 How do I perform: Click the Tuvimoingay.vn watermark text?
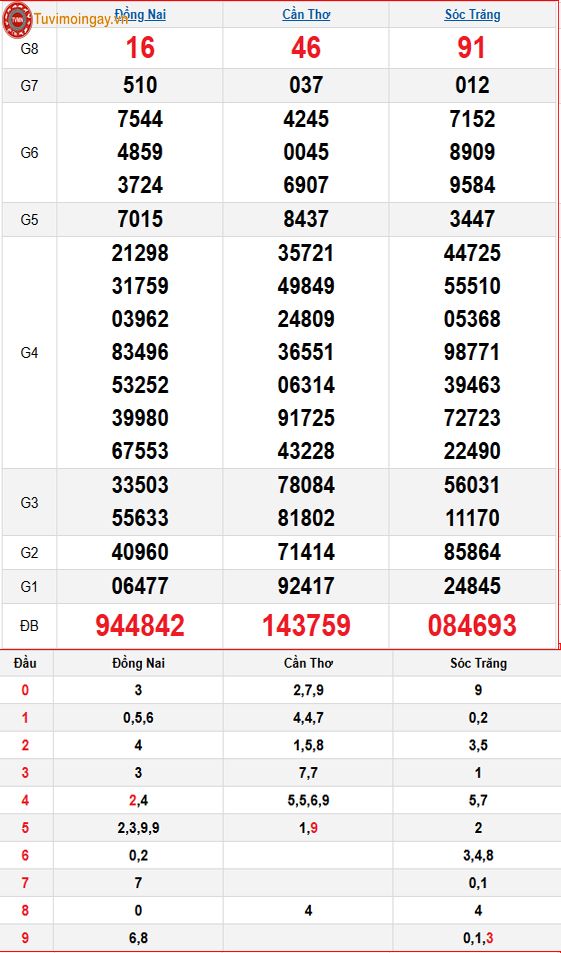pos(81,19)
